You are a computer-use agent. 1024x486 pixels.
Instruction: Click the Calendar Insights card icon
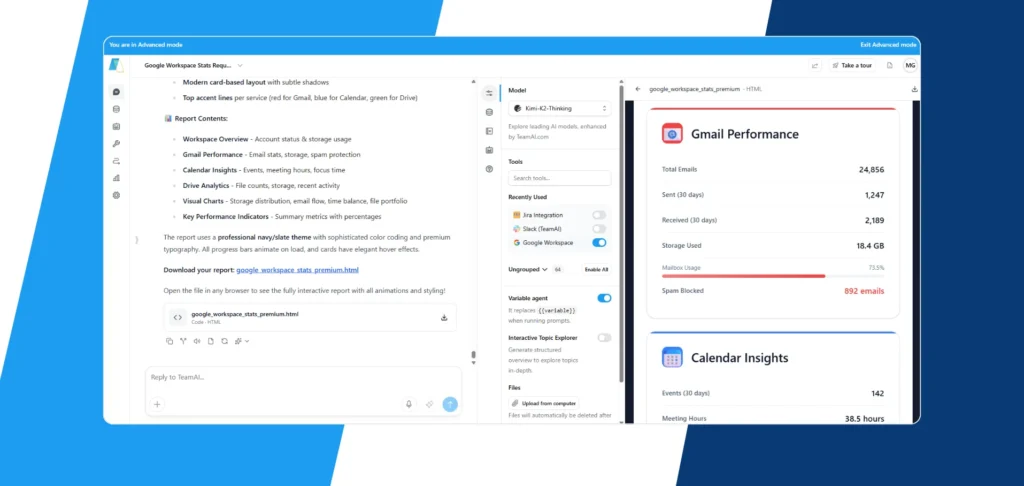672,357
